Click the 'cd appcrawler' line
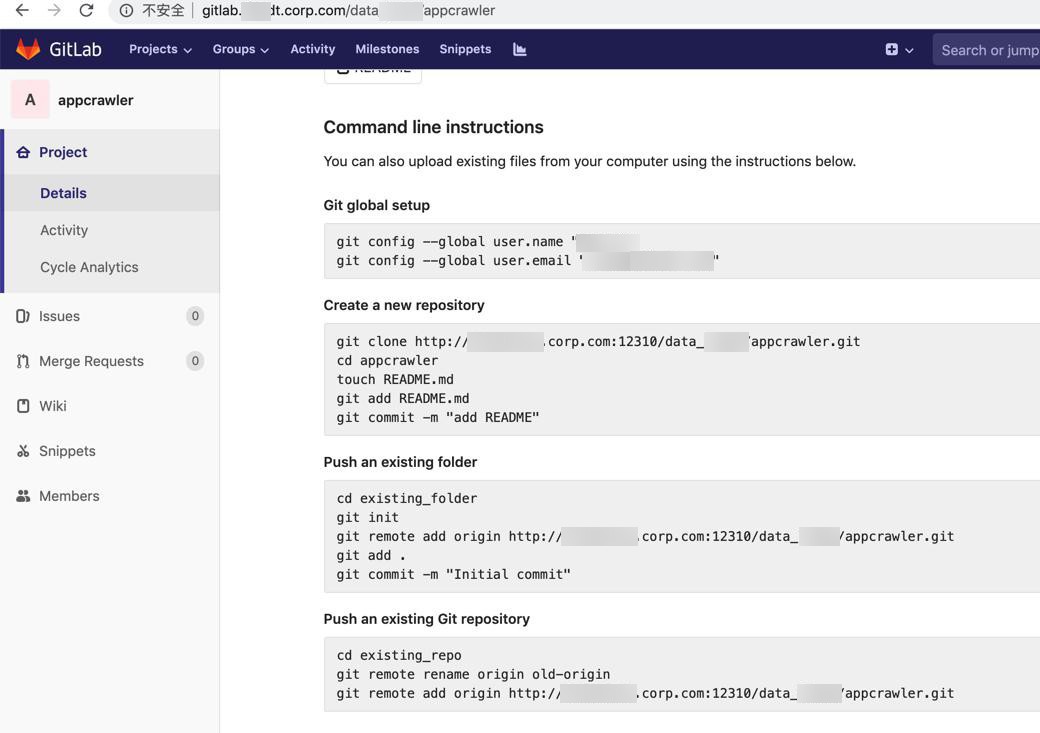The height and width of the screenshot is (733, 1040). pos(387,360)
